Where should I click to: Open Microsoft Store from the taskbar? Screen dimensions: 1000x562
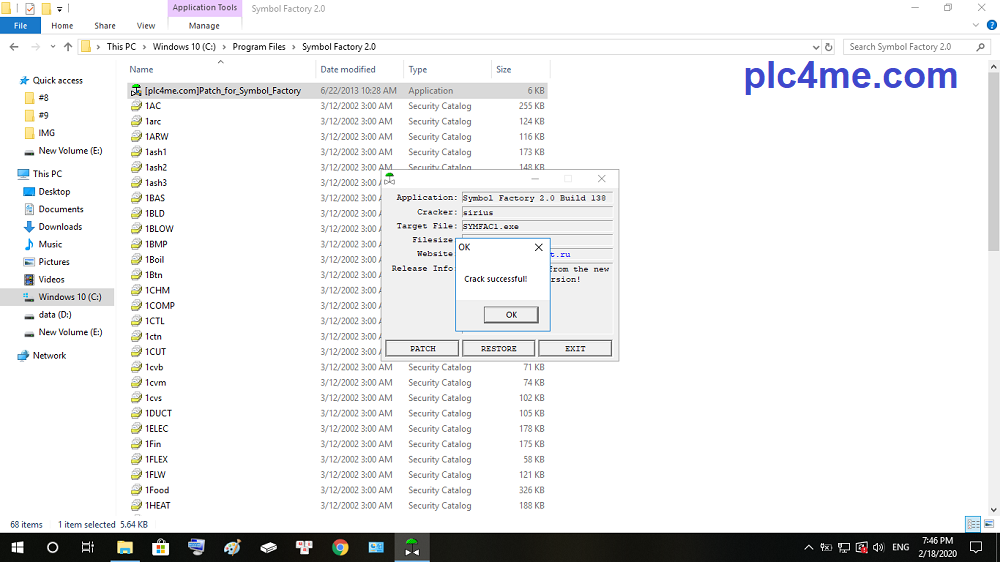[x=160, y=547]
